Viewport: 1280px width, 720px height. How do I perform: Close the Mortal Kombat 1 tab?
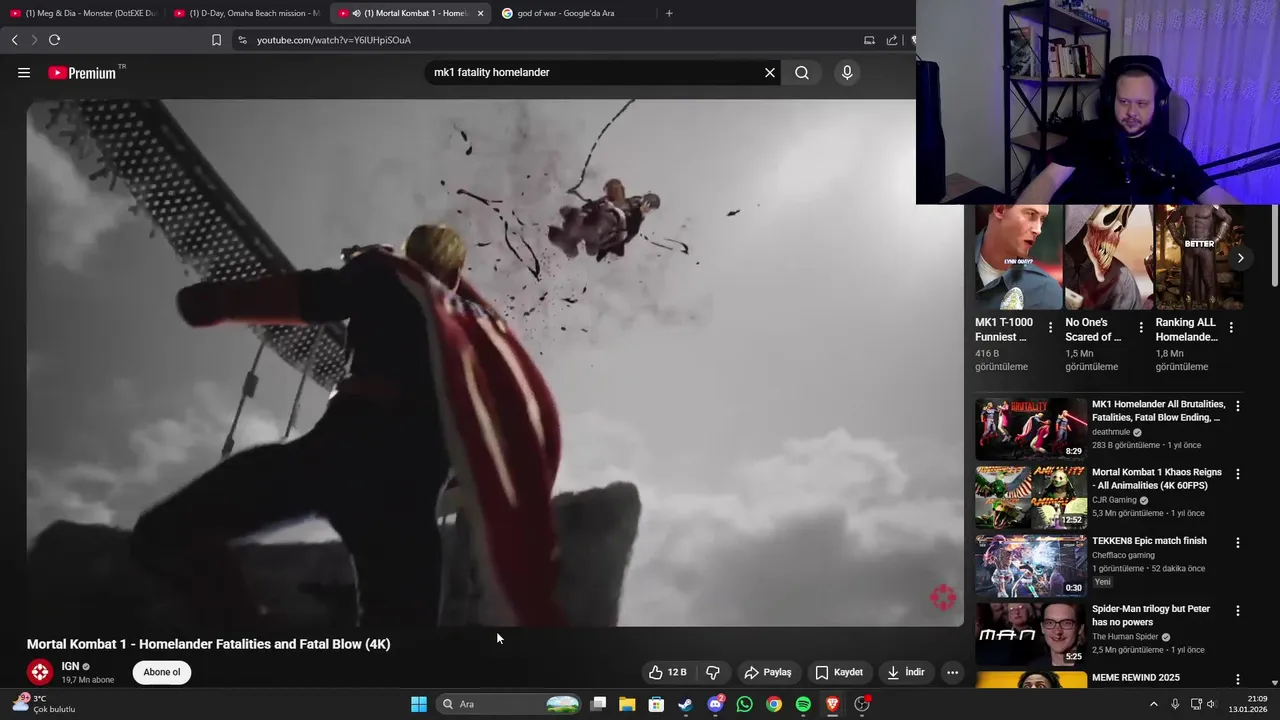480,13
